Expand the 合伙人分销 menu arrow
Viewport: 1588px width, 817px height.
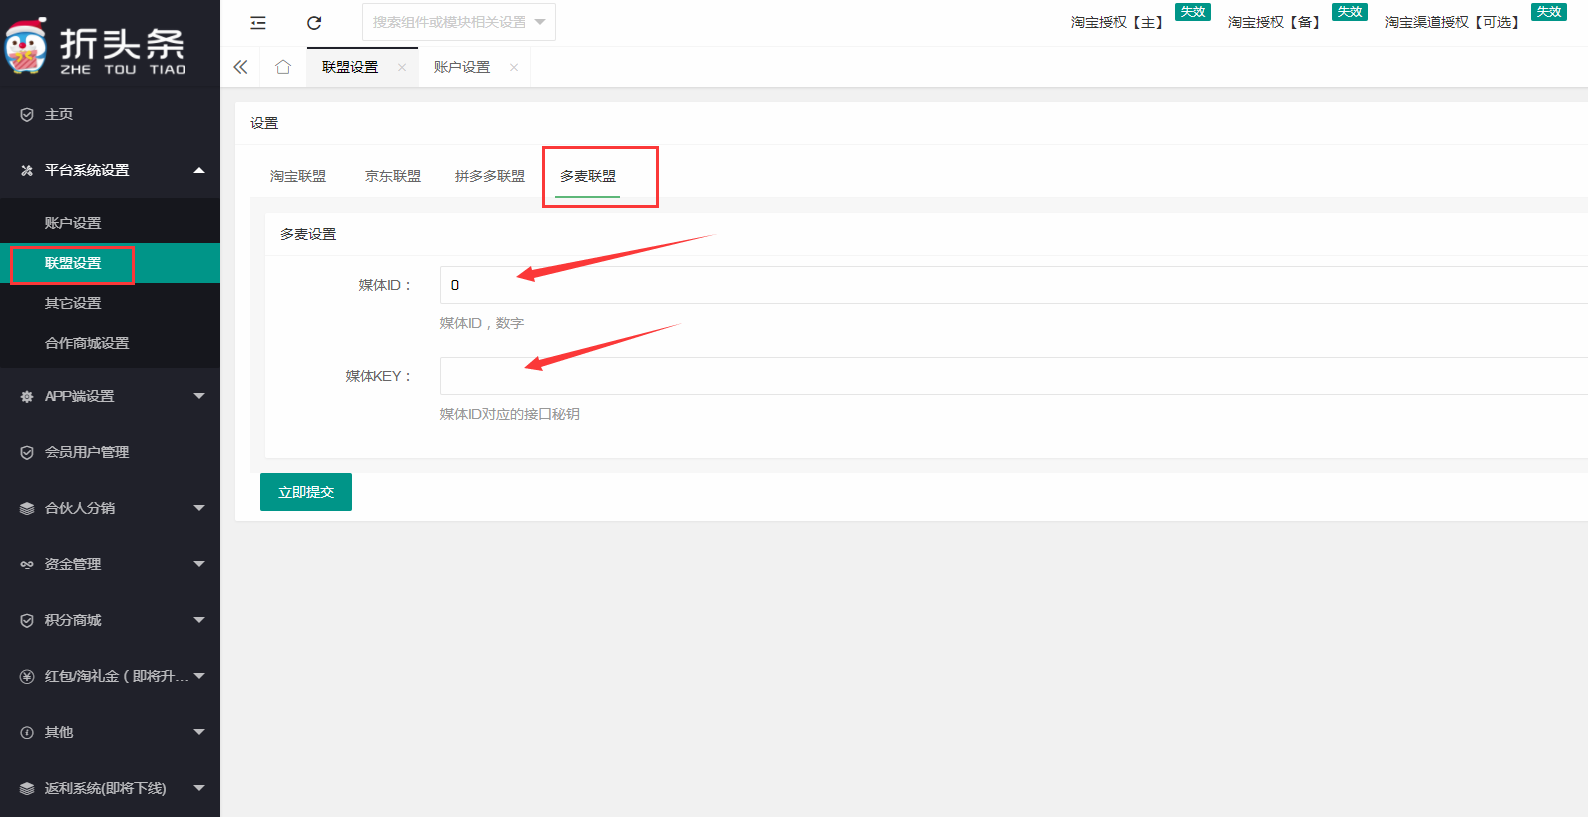click(x=199, y=508)
